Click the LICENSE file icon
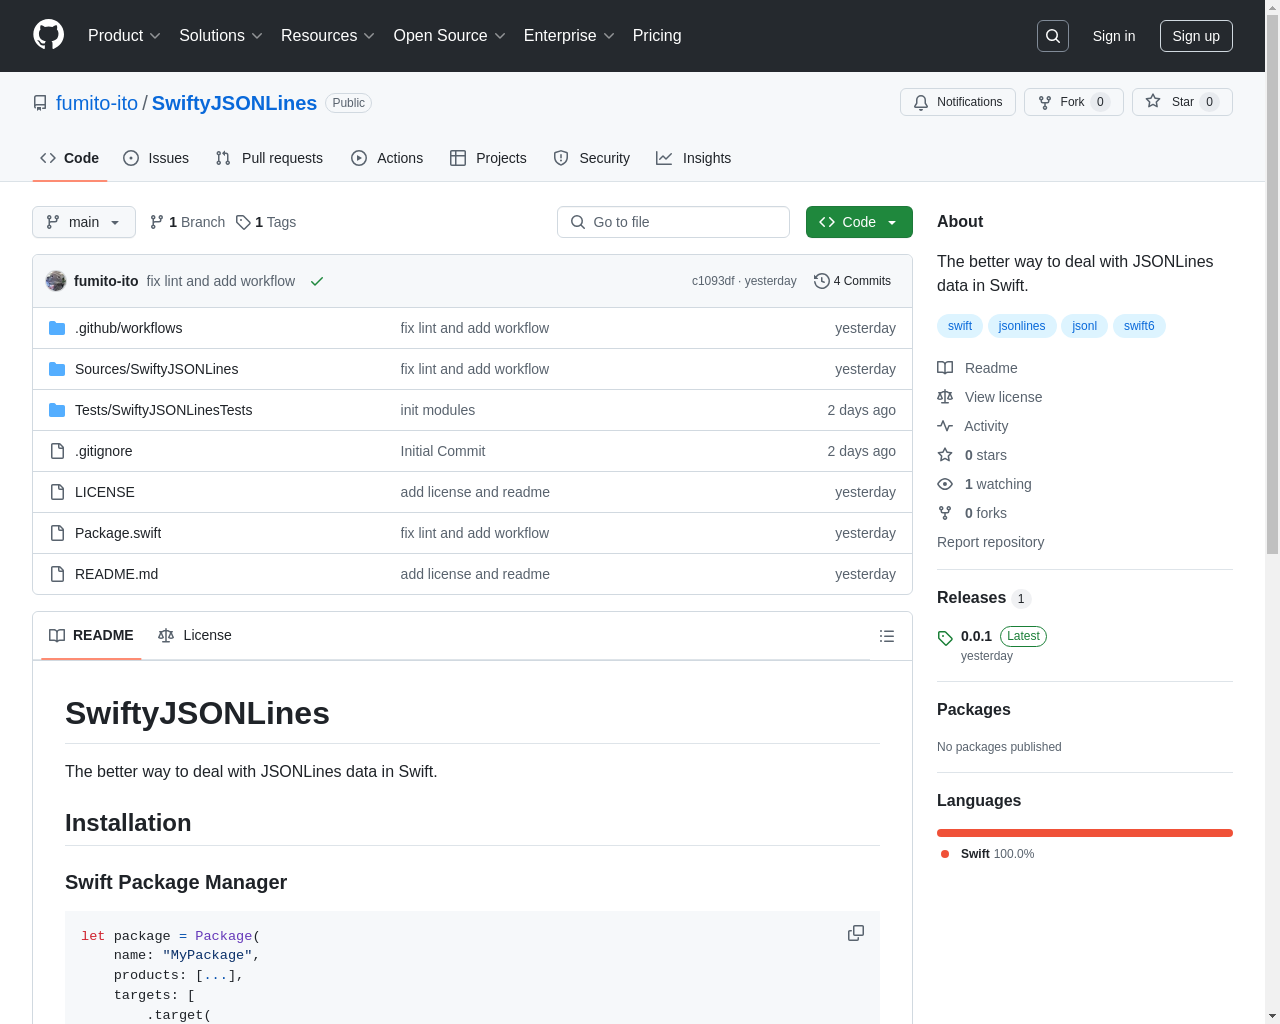Screen dimensions: 1280x1024 57,492
